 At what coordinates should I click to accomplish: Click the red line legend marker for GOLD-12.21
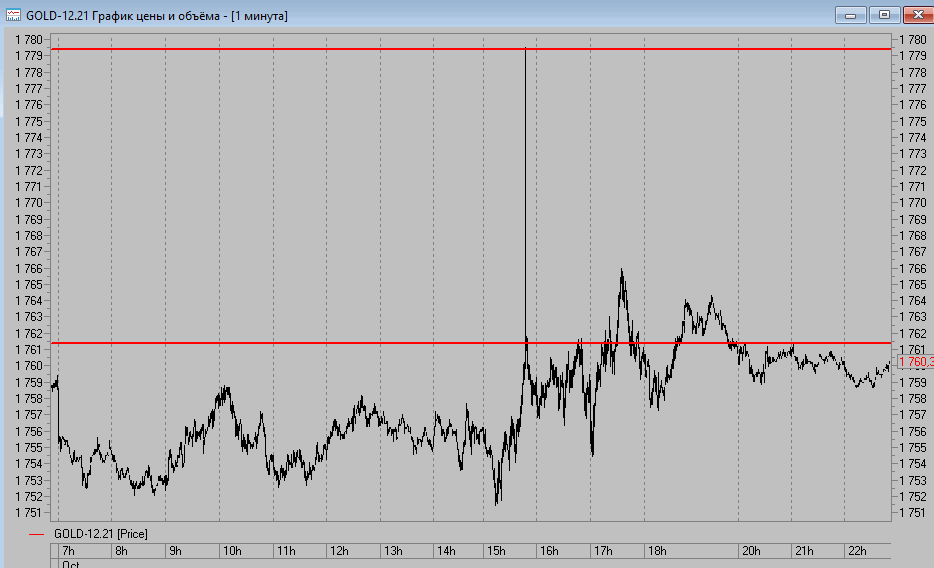(37, 534)
